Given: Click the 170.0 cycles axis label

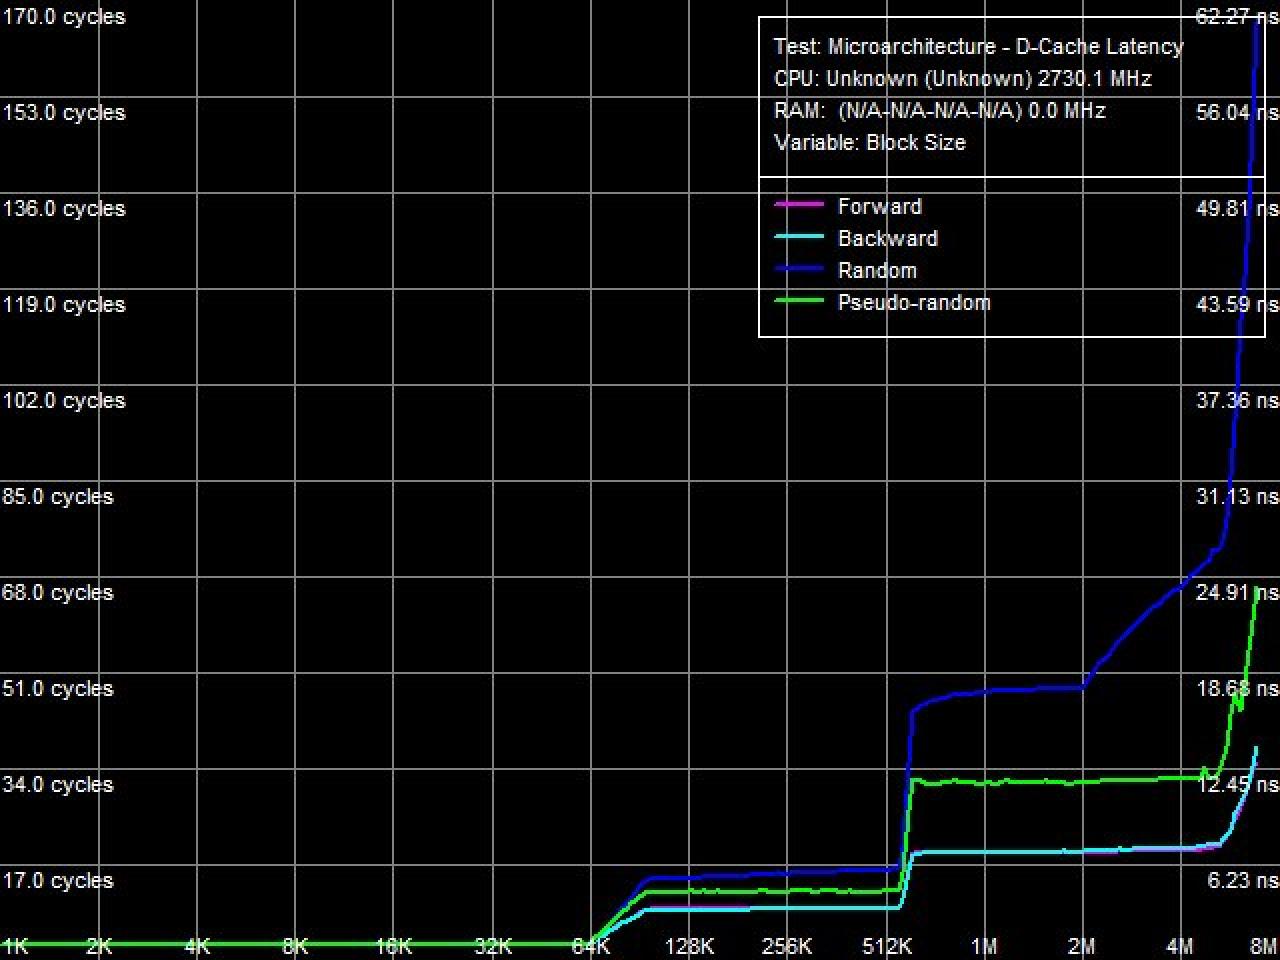Looking at the screenshot, I should pos(64,16).
